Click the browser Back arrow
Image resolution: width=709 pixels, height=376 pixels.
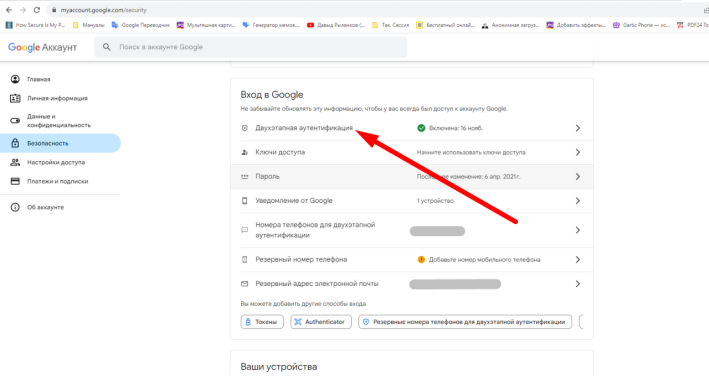click(9, 10)
